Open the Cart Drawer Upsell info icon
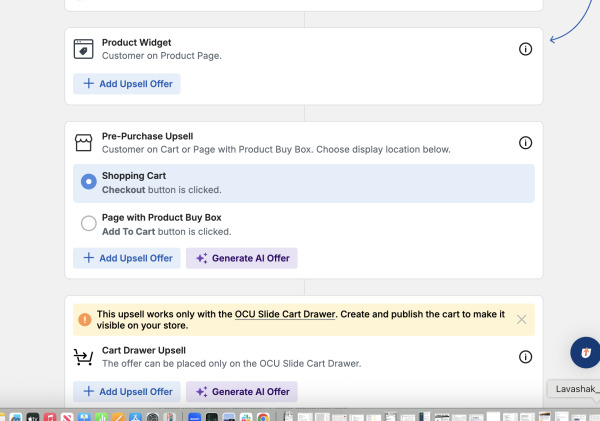600x421 pixels. click(525, 357)
